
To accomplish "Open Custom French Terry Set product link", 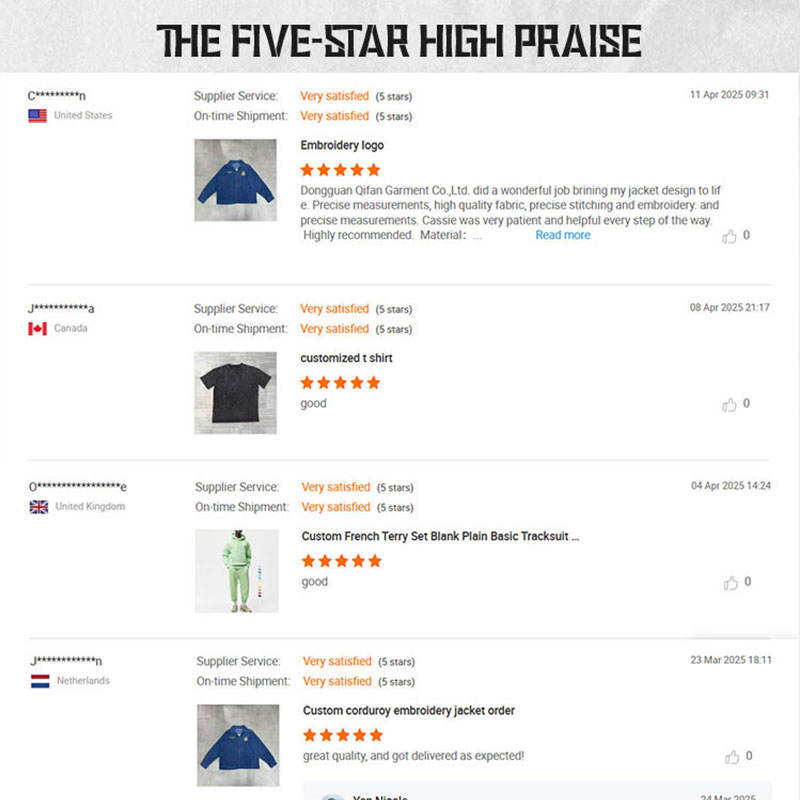I will pos(440,536).
